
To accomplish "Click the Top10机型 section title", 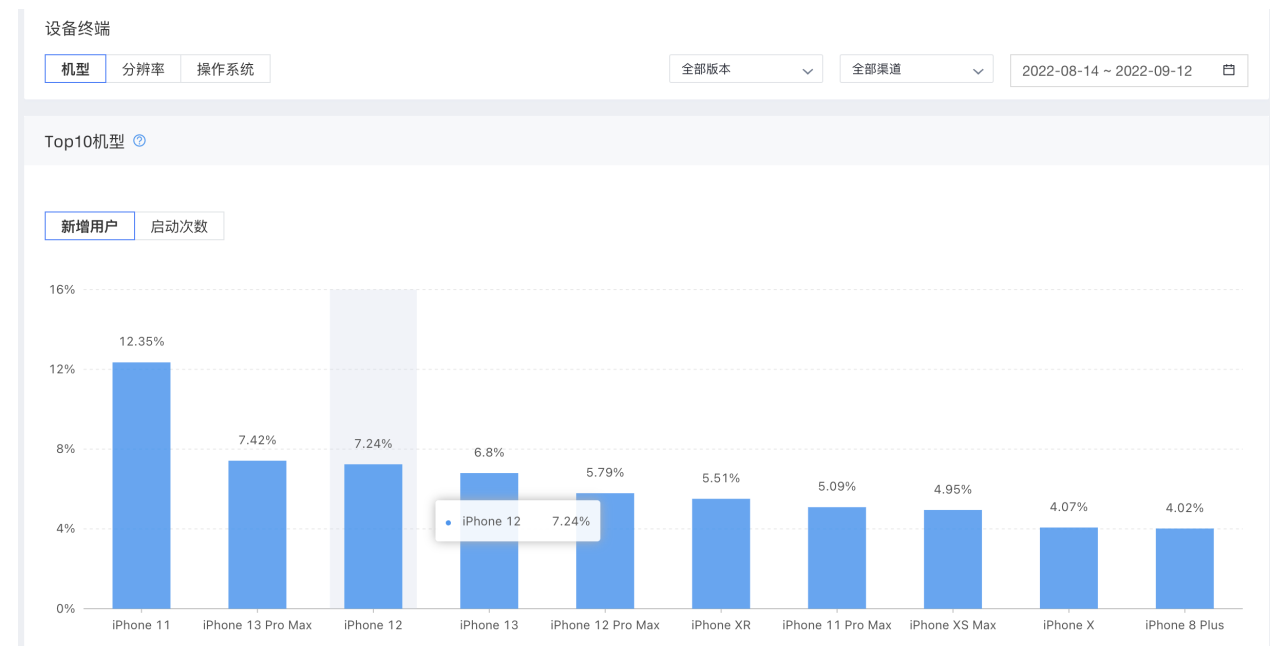I will pyautogui.click(x=85, y=141).
